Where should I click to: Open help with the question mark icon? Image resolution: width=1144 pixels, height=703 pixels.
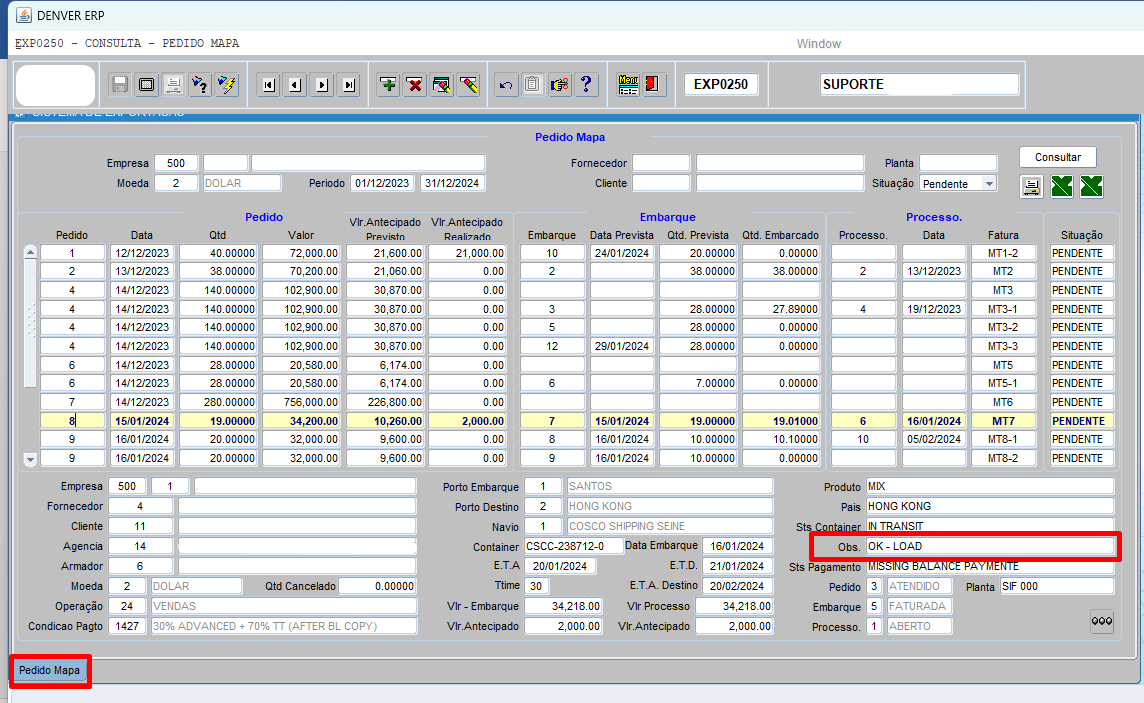[x=586, y=85]
